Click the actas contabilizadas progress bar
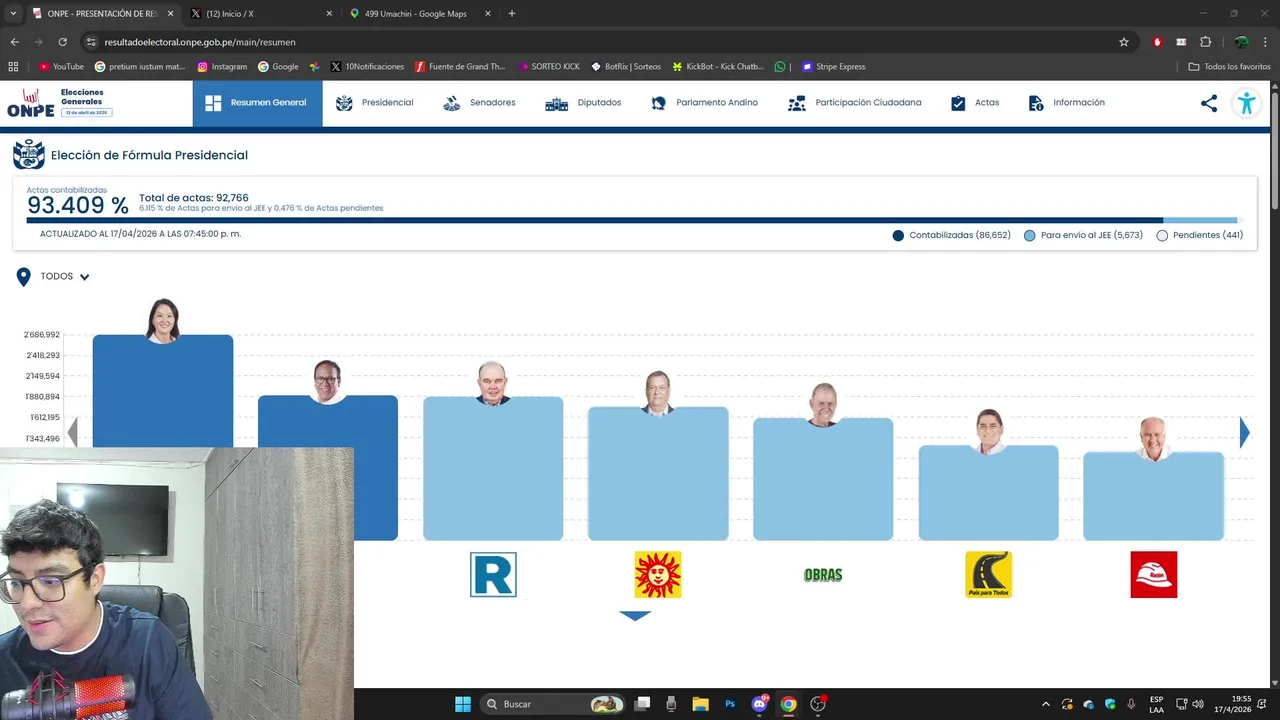This screenshot has height=720, width=1280. pos(633,220)
